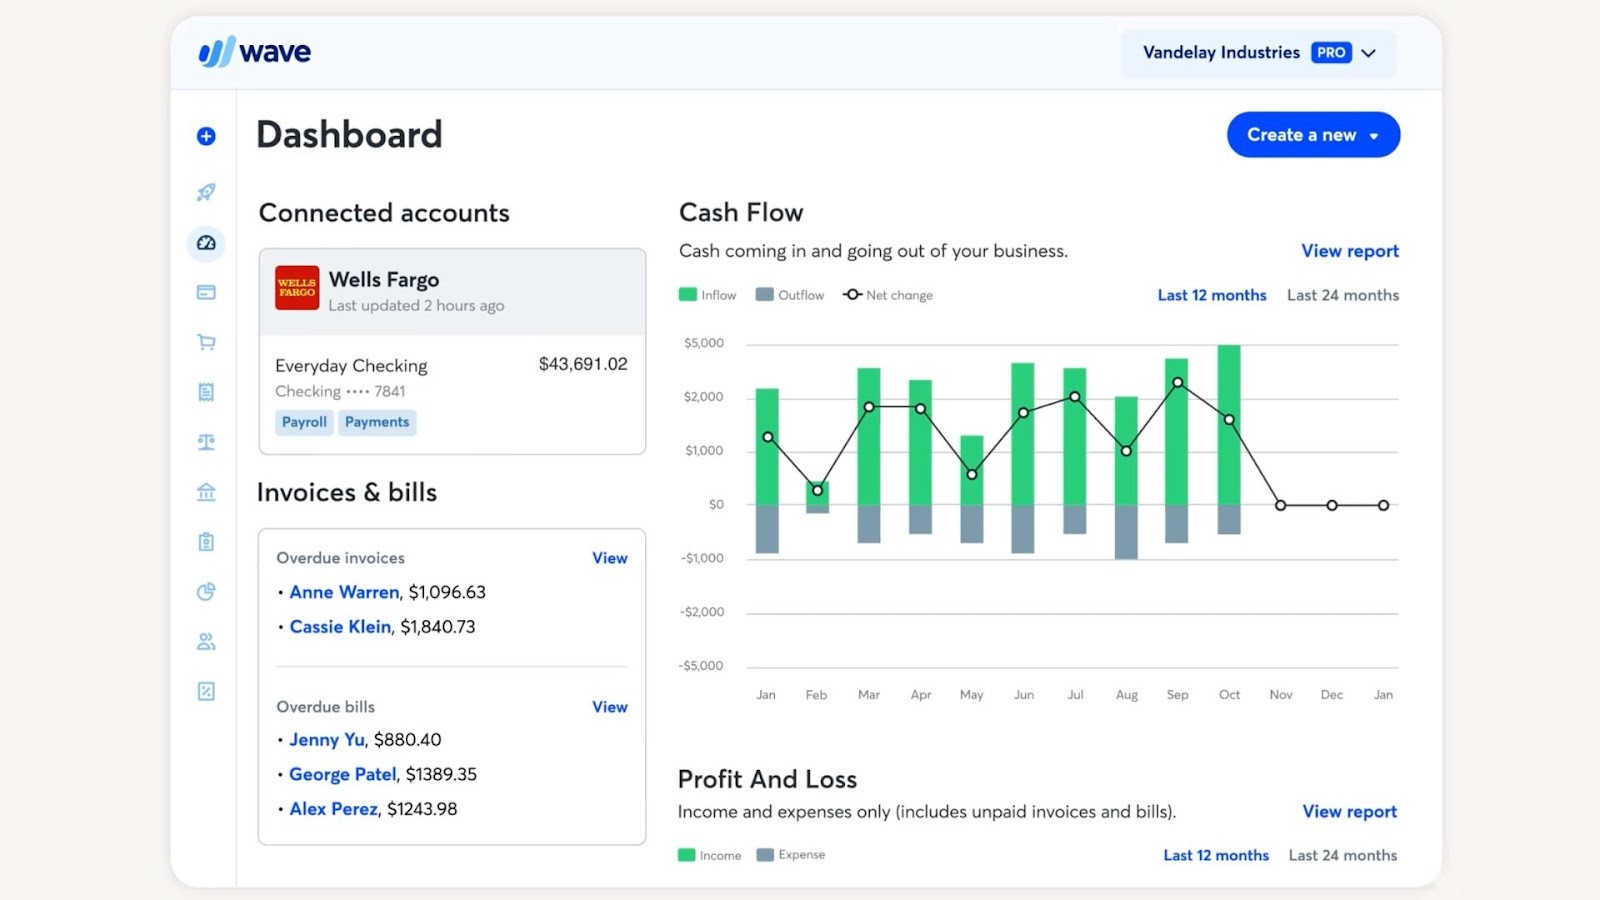Open the payroll clipboard icon in sidebar
Image resolution: width=1600 pixels, height=900 pixels.
pyautogui.click(x=205, y=542)
